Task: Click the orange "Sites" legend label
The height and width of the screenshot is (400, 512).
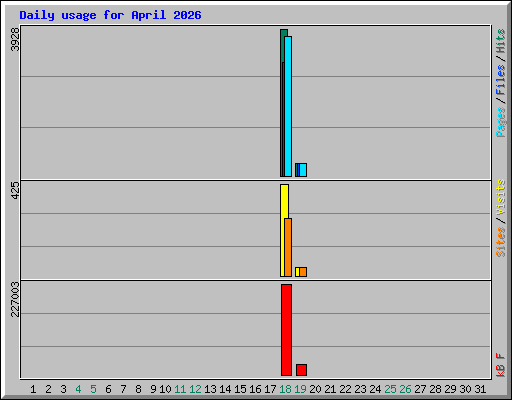Action: click(x=500, y=242)
